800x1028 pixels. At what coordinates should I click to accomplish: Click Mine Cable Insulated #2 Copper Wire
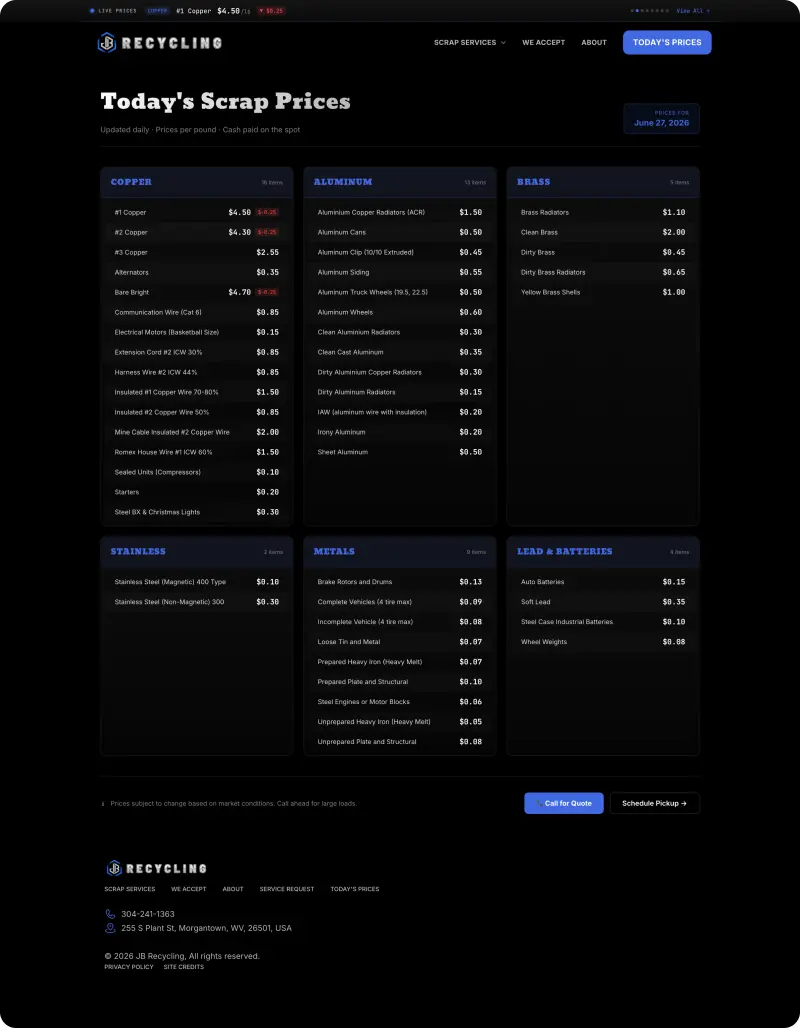(x=197, y=432)
